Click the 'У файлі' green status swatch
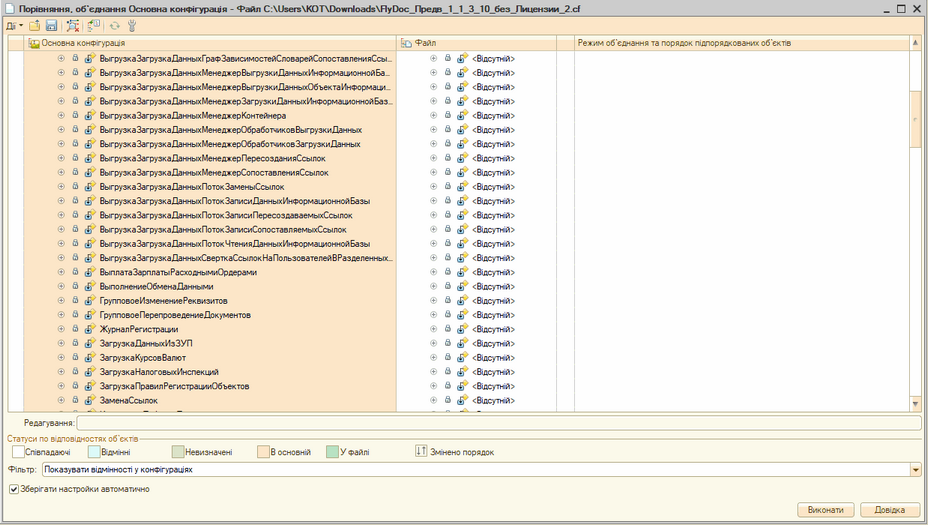Image resolution: width=928 pixels, height=525 pixels. click(x=332, y=452)
